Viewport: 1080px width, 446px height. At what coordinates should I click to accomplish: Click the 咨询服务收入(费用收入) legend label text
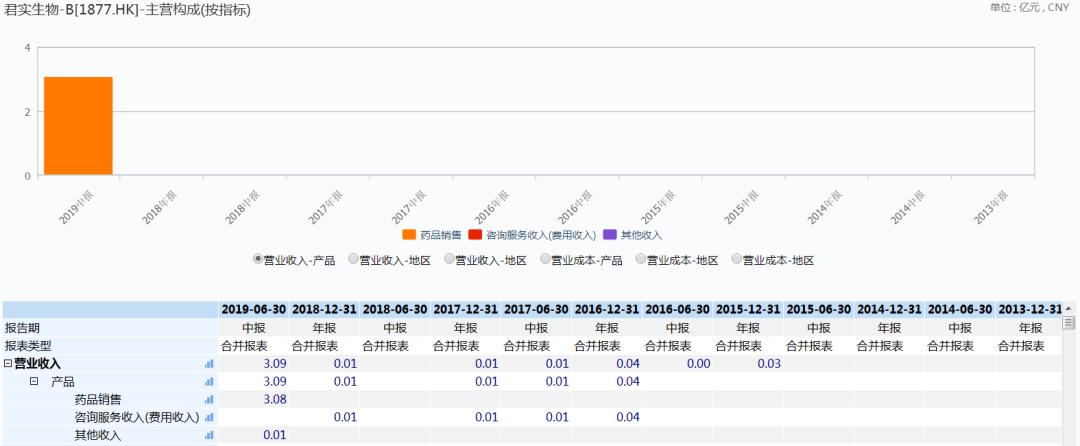tap(541, 235)
